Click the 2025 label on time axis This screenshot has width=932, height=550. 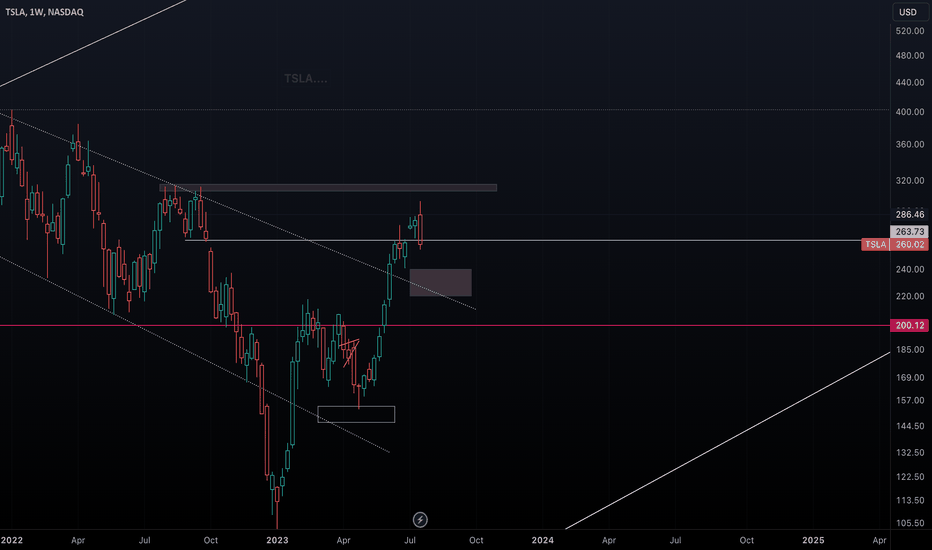(813, 540)
